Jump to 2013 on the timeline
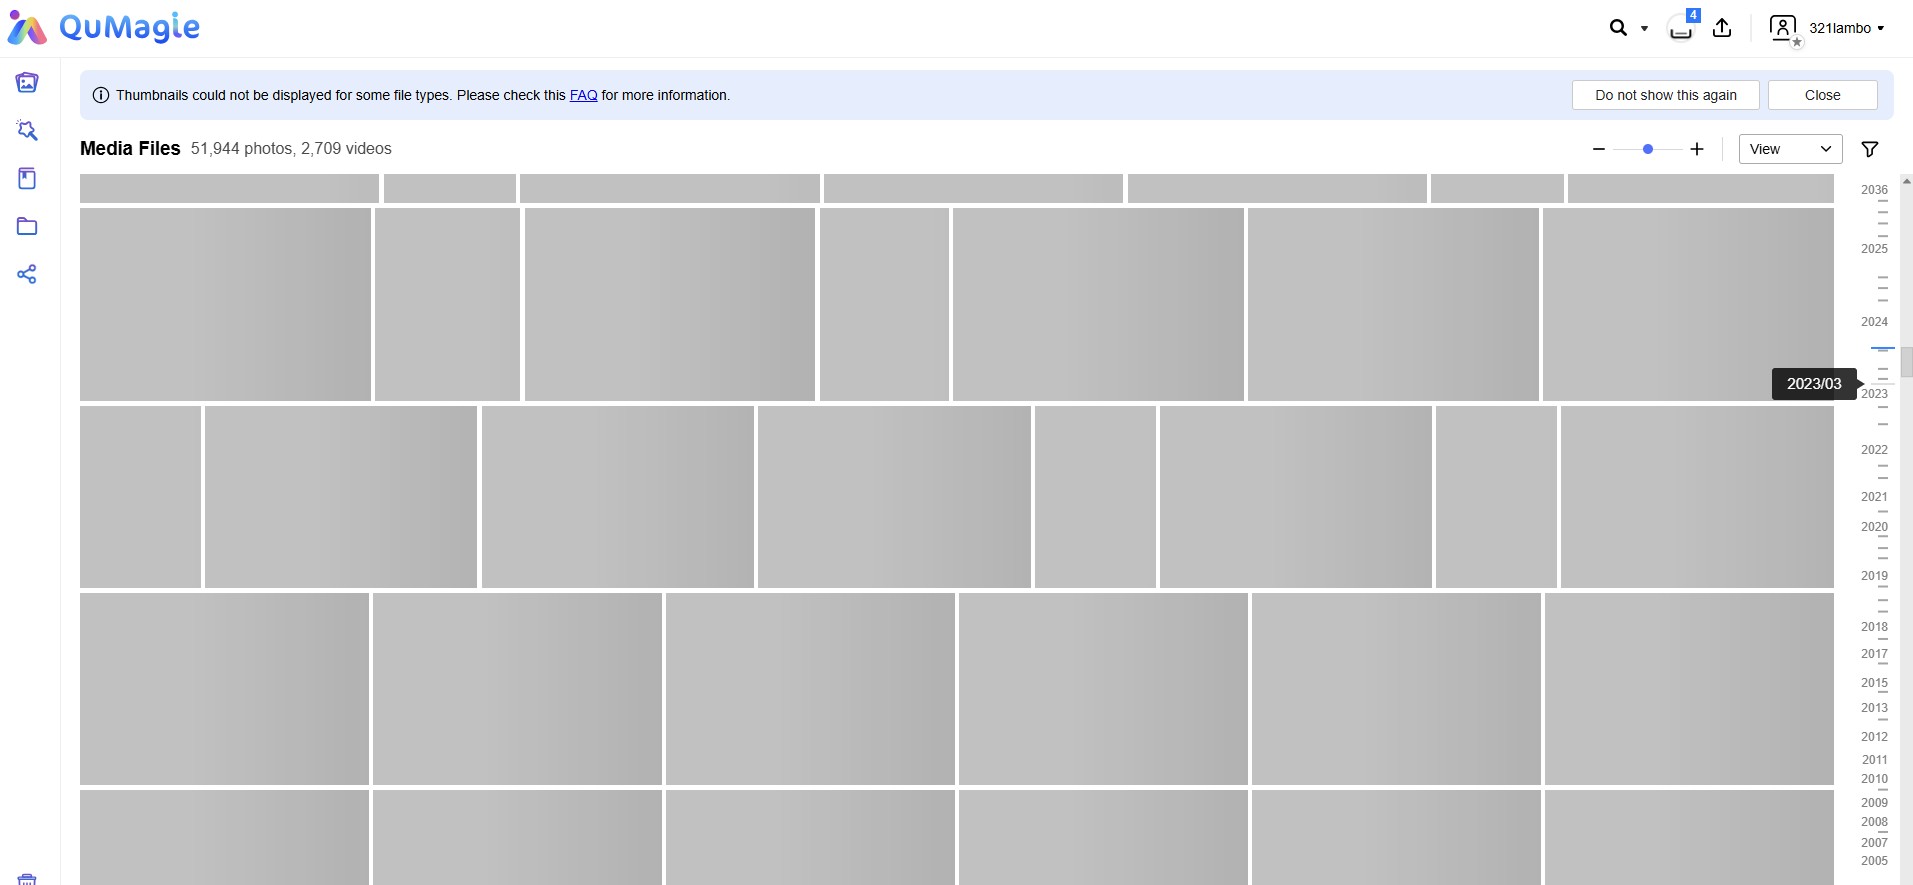This screenshot has height=885, width=1913. point(1874,707)
